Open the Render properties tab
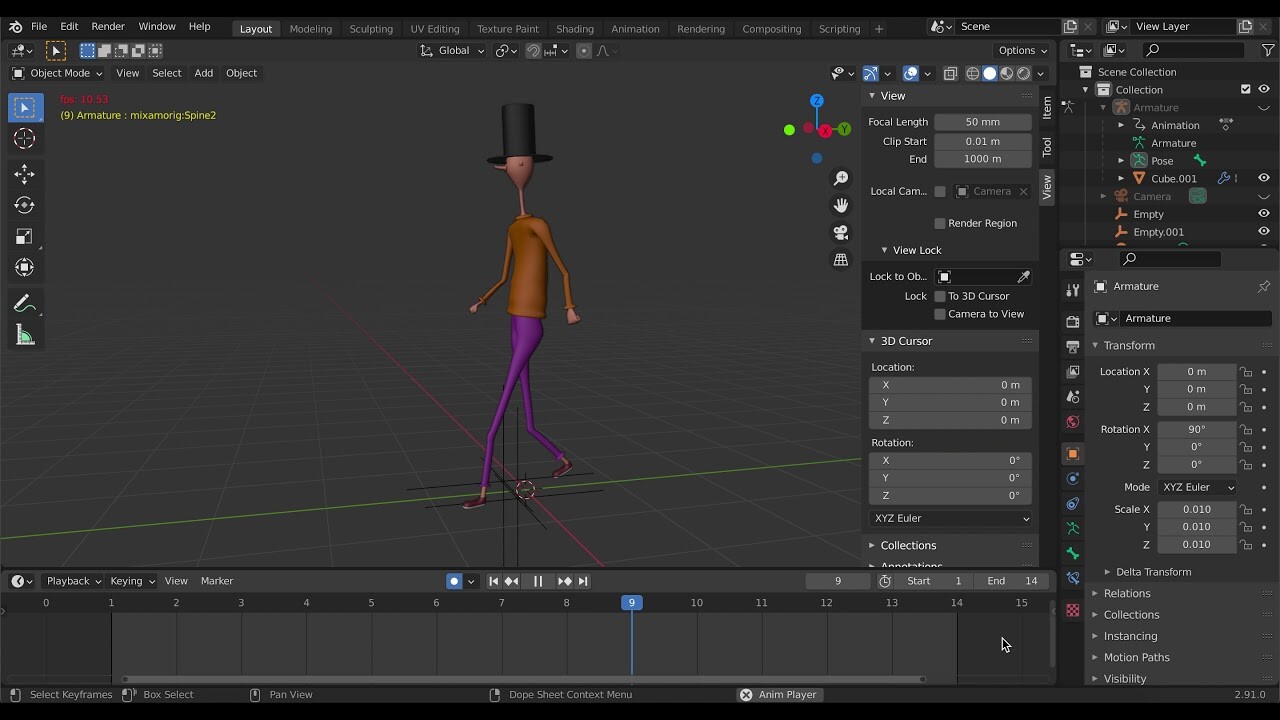 1072,322
